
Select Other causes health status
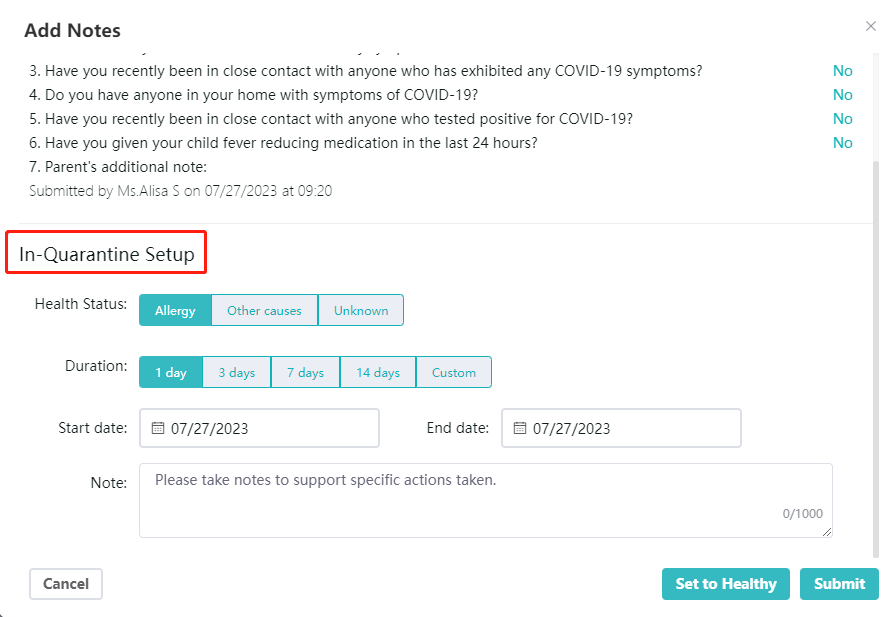click(x=265, y=310)
